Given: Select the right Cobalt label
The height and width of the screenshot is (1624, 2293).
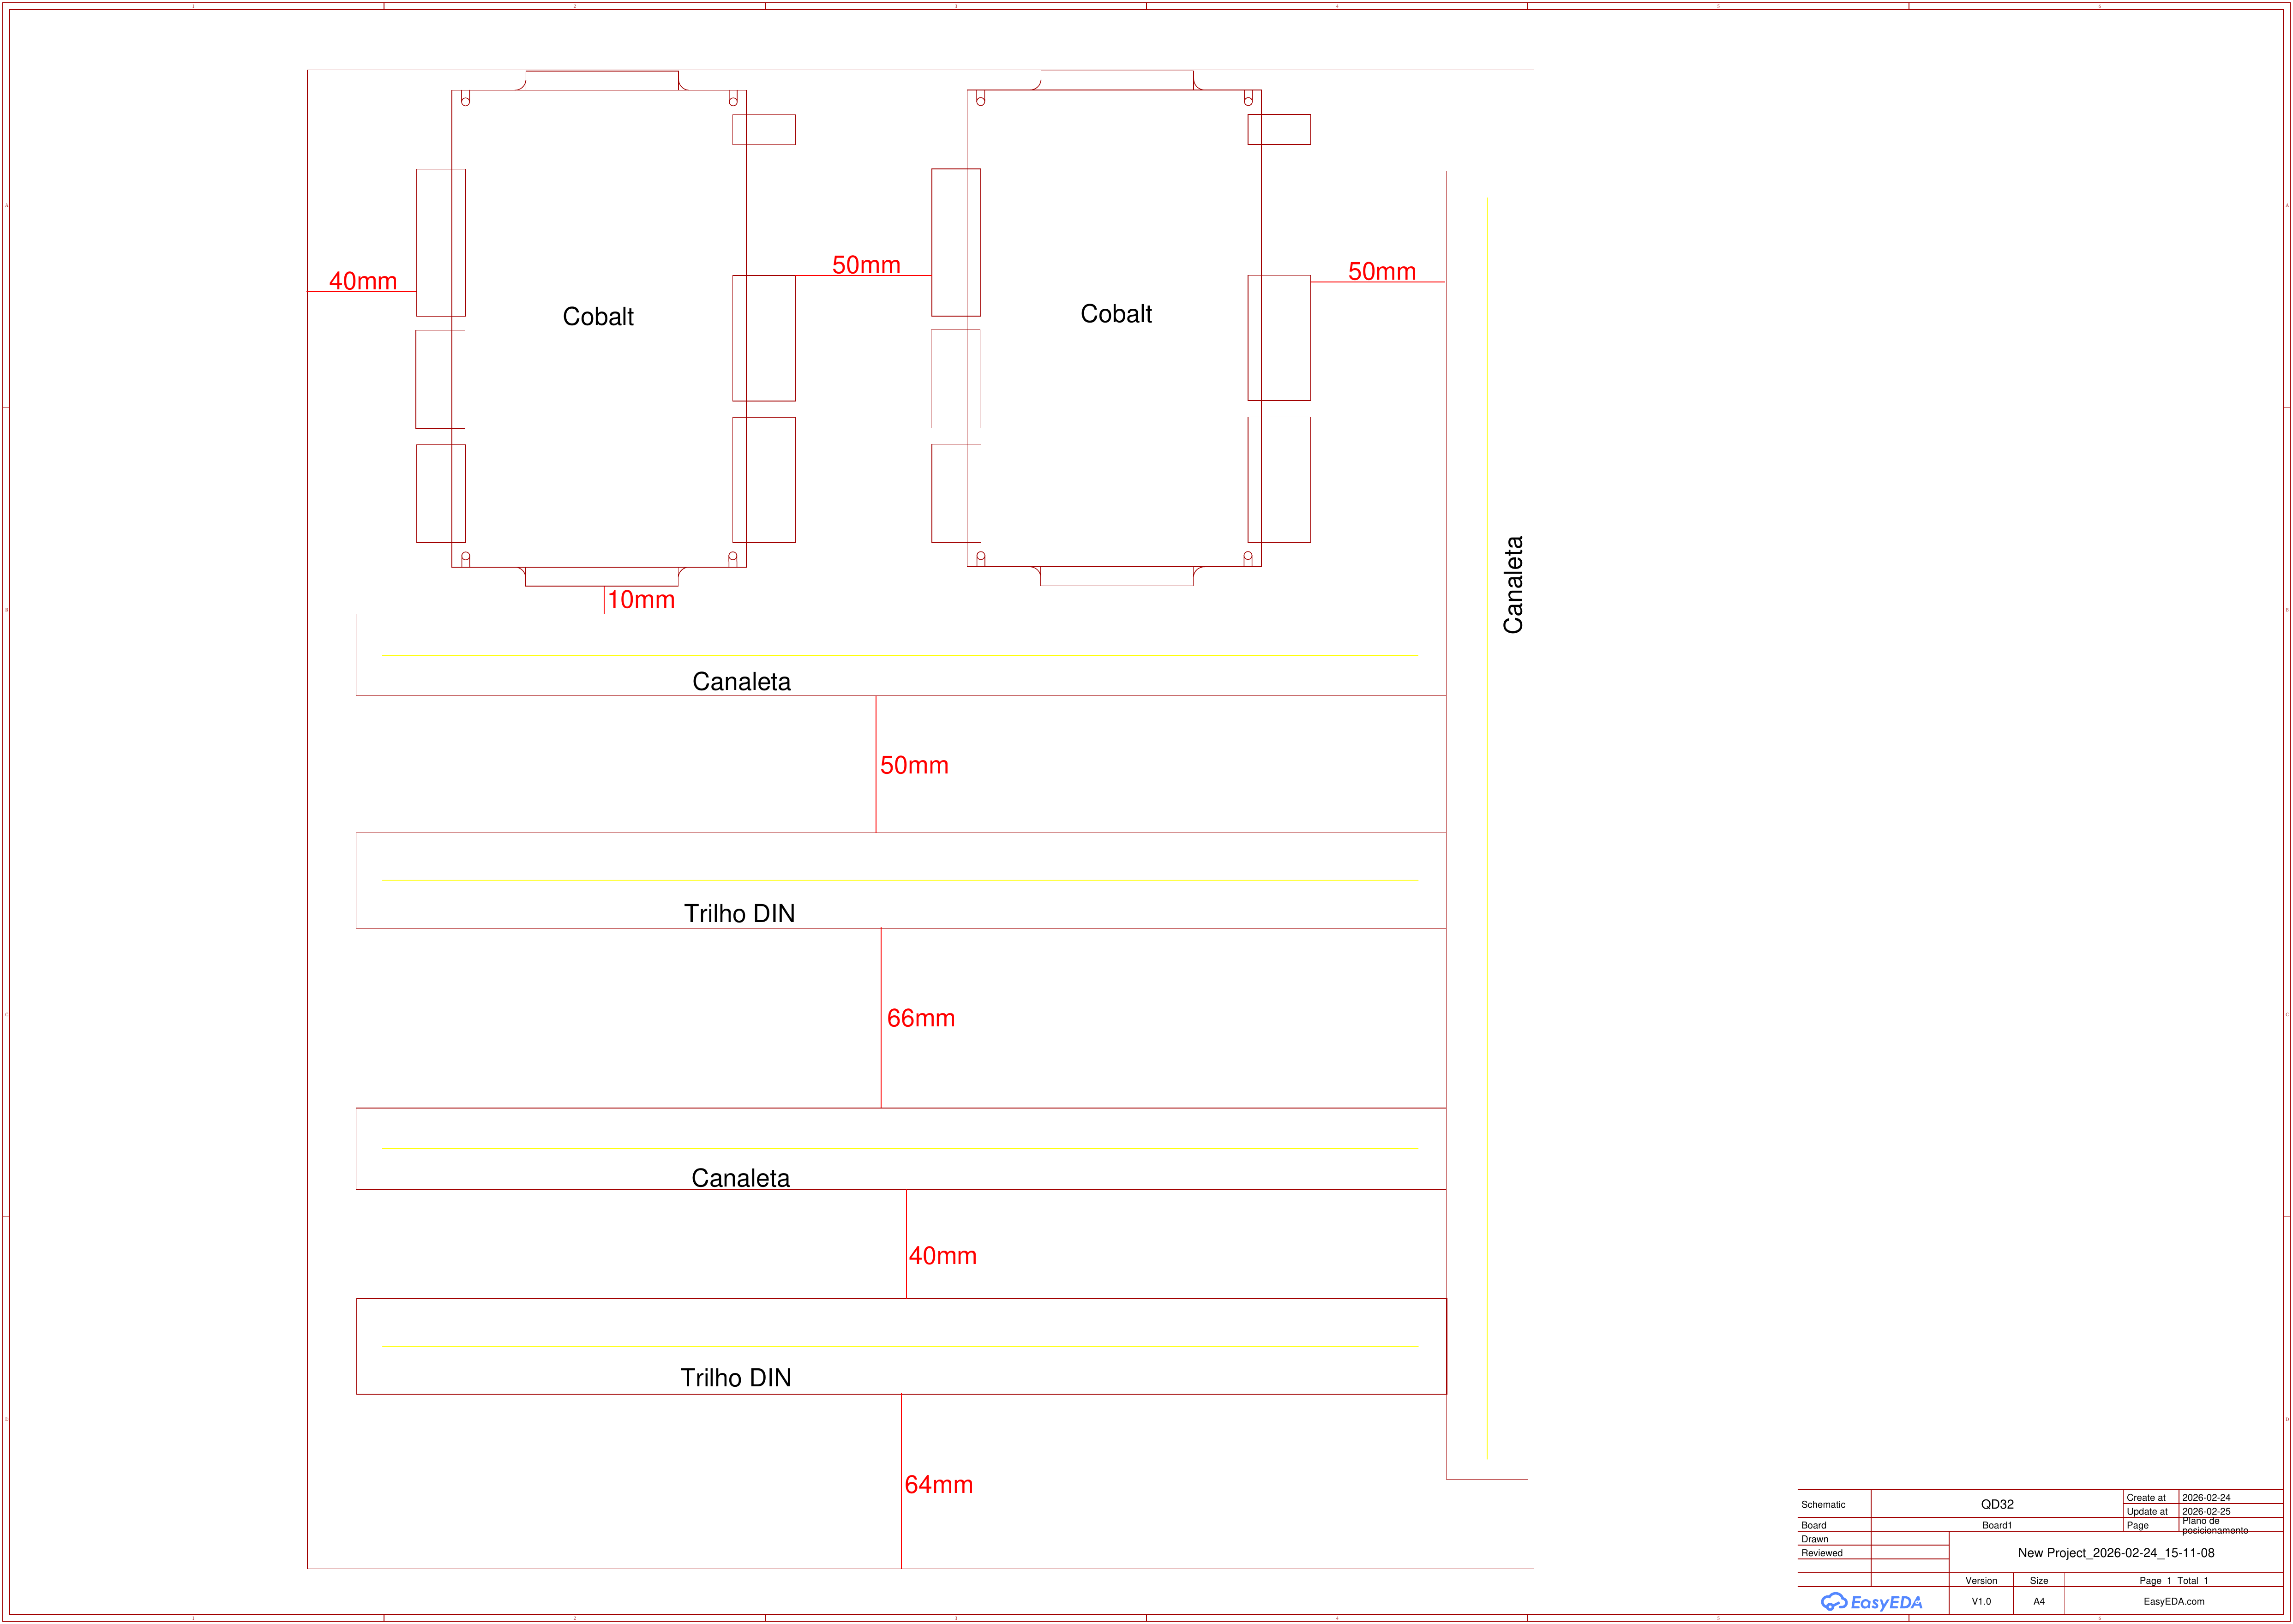Looking at the screenshot, I should coord(1116,314).
